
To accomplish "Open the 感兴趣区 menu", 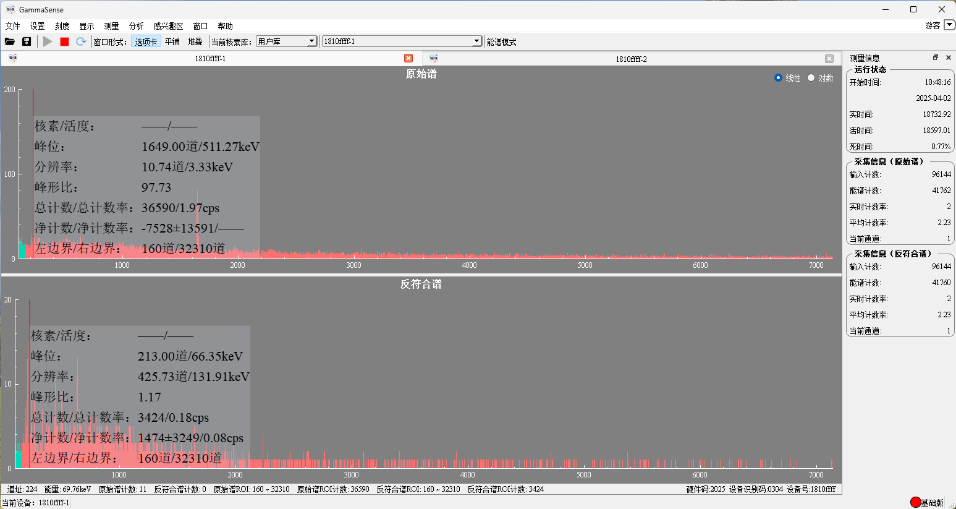I will coord(167,25).
